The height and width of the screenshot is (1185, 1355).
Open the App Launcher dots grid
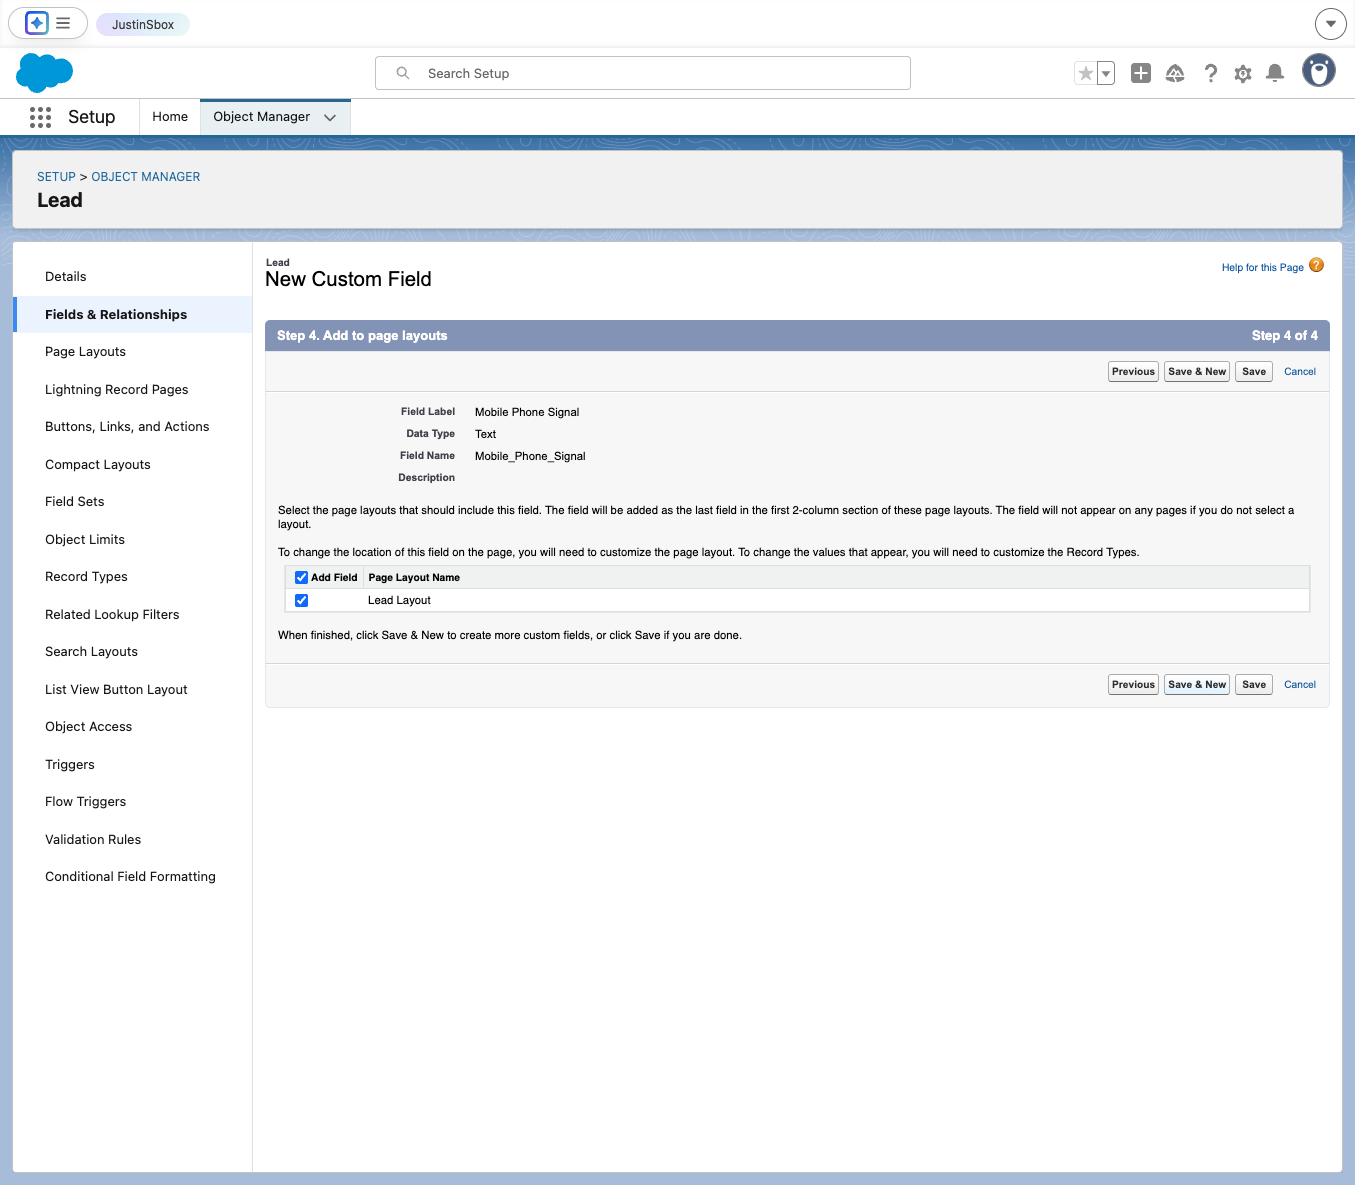click(40, 117)
